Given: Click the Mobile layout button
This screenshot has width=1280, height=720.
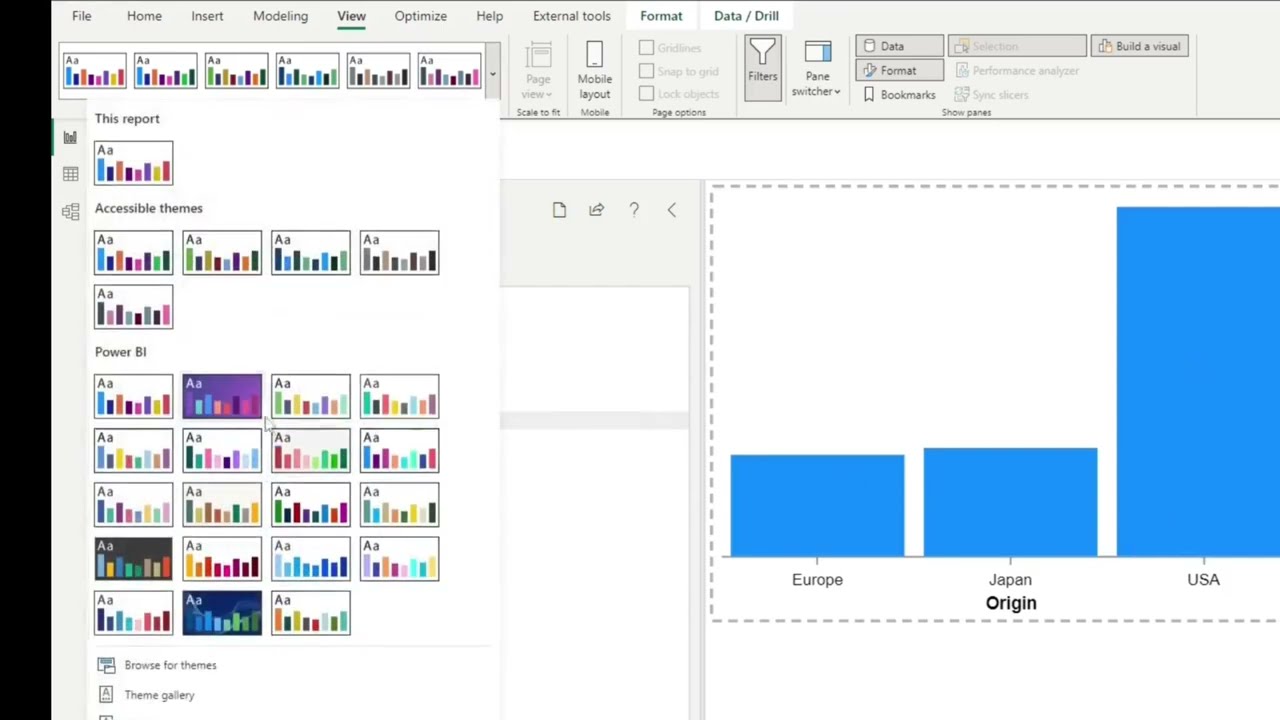Looking at the screenshot, I should click(594, 70).
